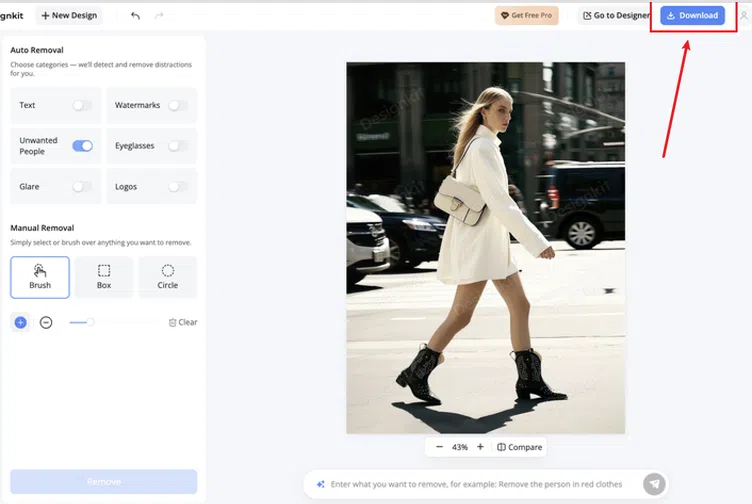The height and width of the screenshot is (504, 752).
Task: Select the Brush removal tool
Action: [x=40, y=277]
